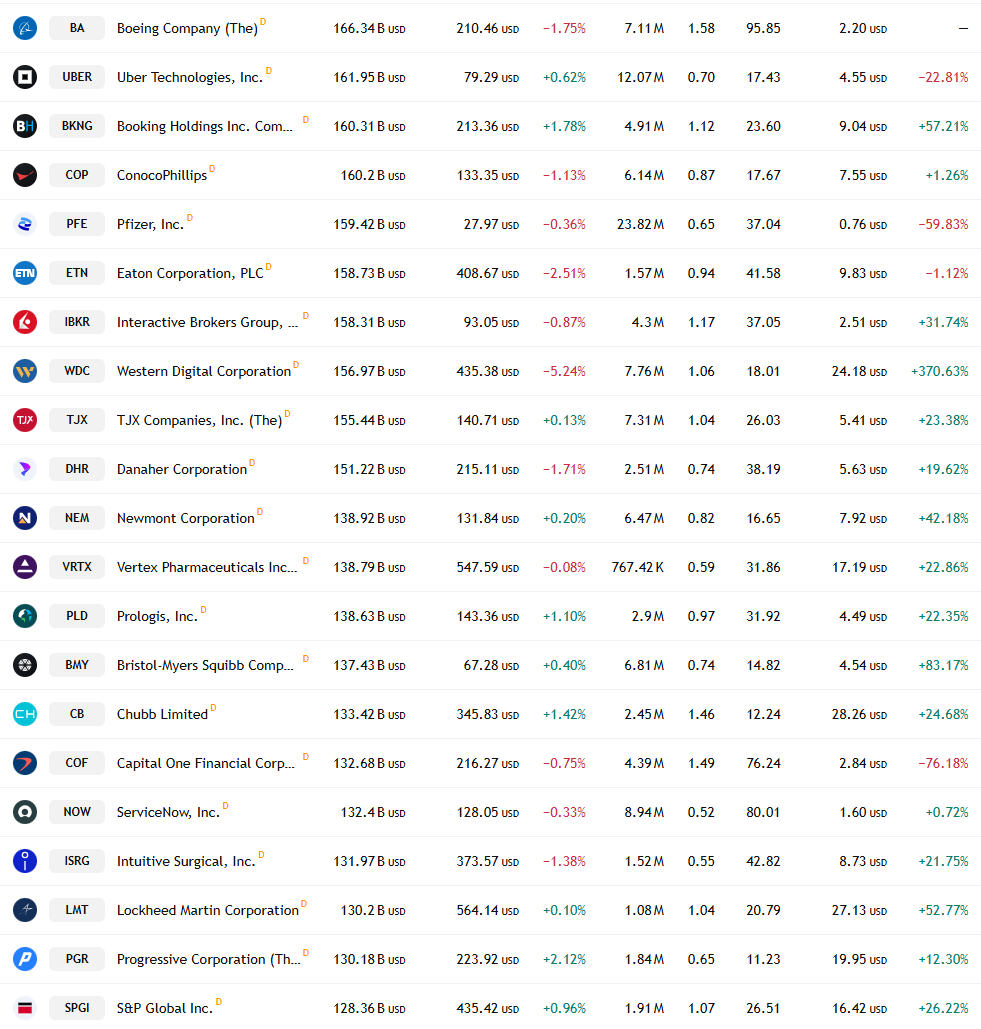Click Vertex volume 767.42 K cell
The width and height of the screenshot is (981, 1029).
tap(637, 567)
